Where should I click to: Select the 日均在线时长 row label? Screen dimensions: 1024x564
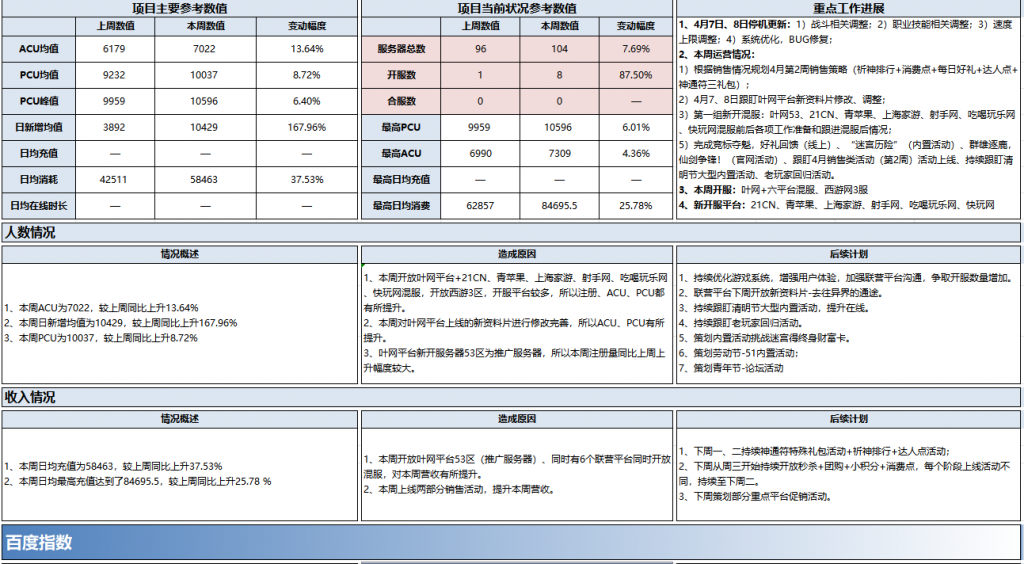click(39, 206)
